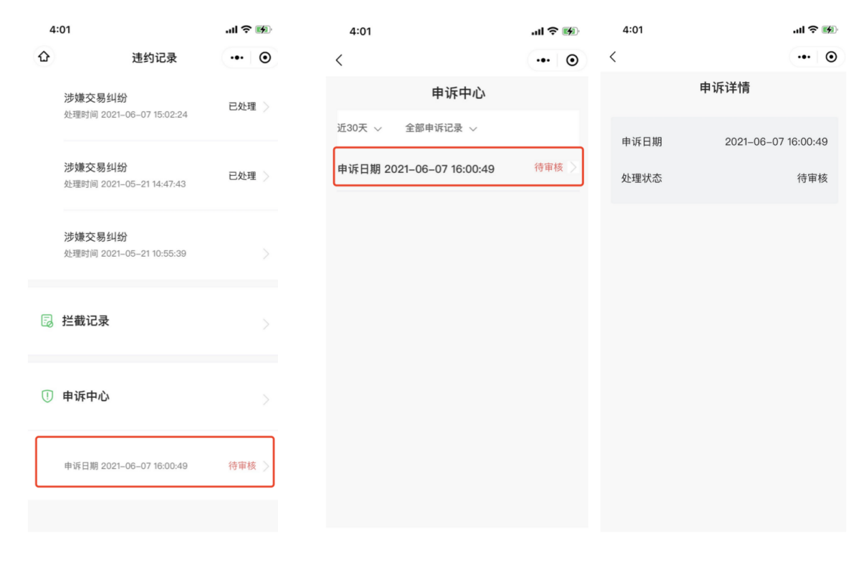
Task: Tap circular target icon on 申诉详情 screen
Action: pyautogui.click(x=831, y=57)
